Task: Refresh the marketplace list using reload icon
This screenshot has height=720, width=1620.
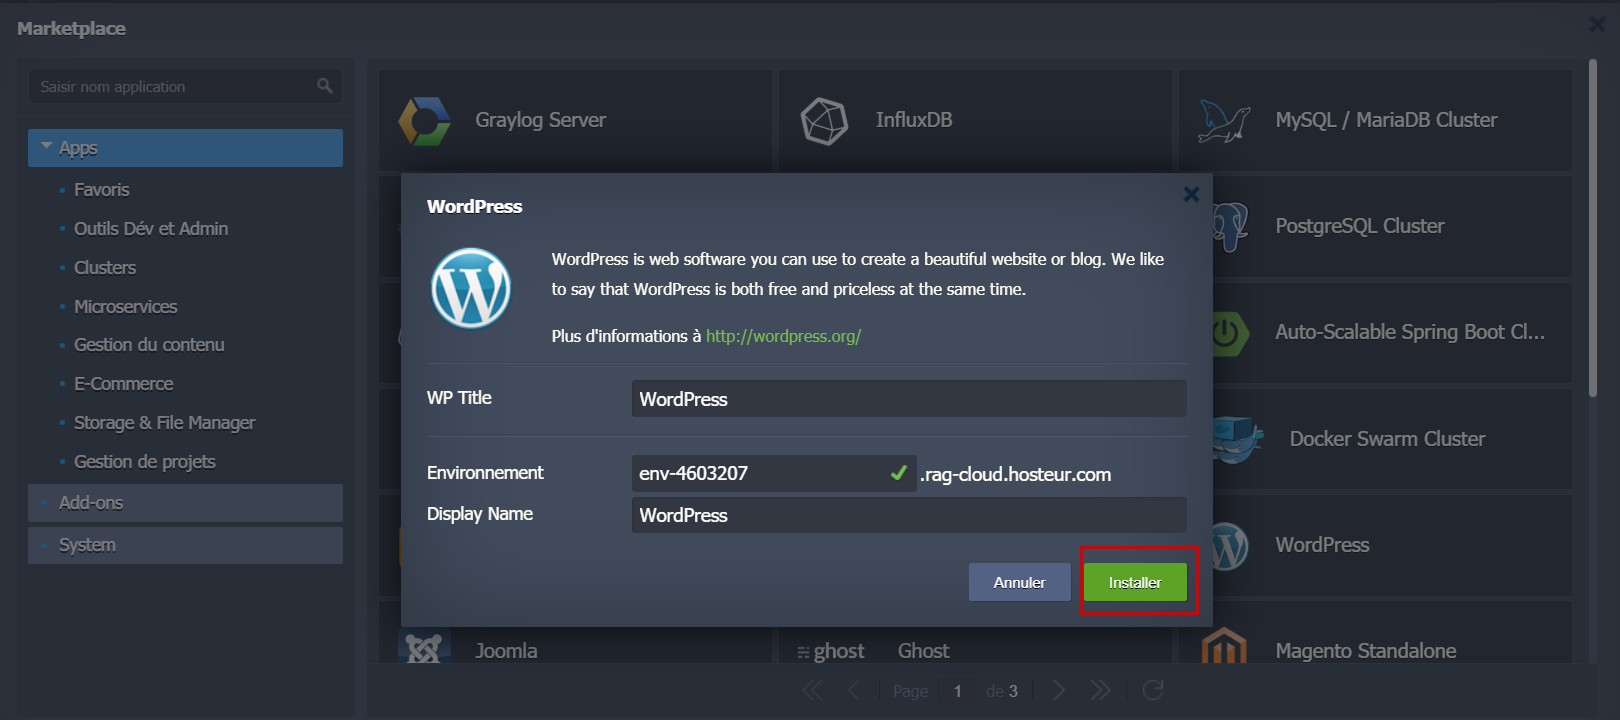Action: pyautogui.click(x=1153, y=690)
